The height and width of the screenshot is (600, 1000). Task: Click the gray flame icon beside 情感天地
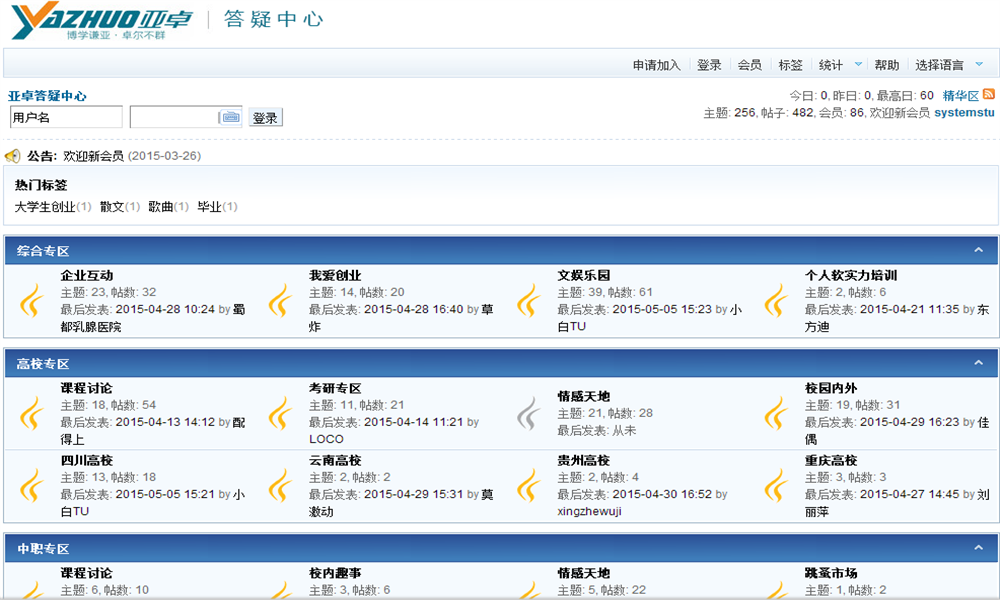click(528, 413)
